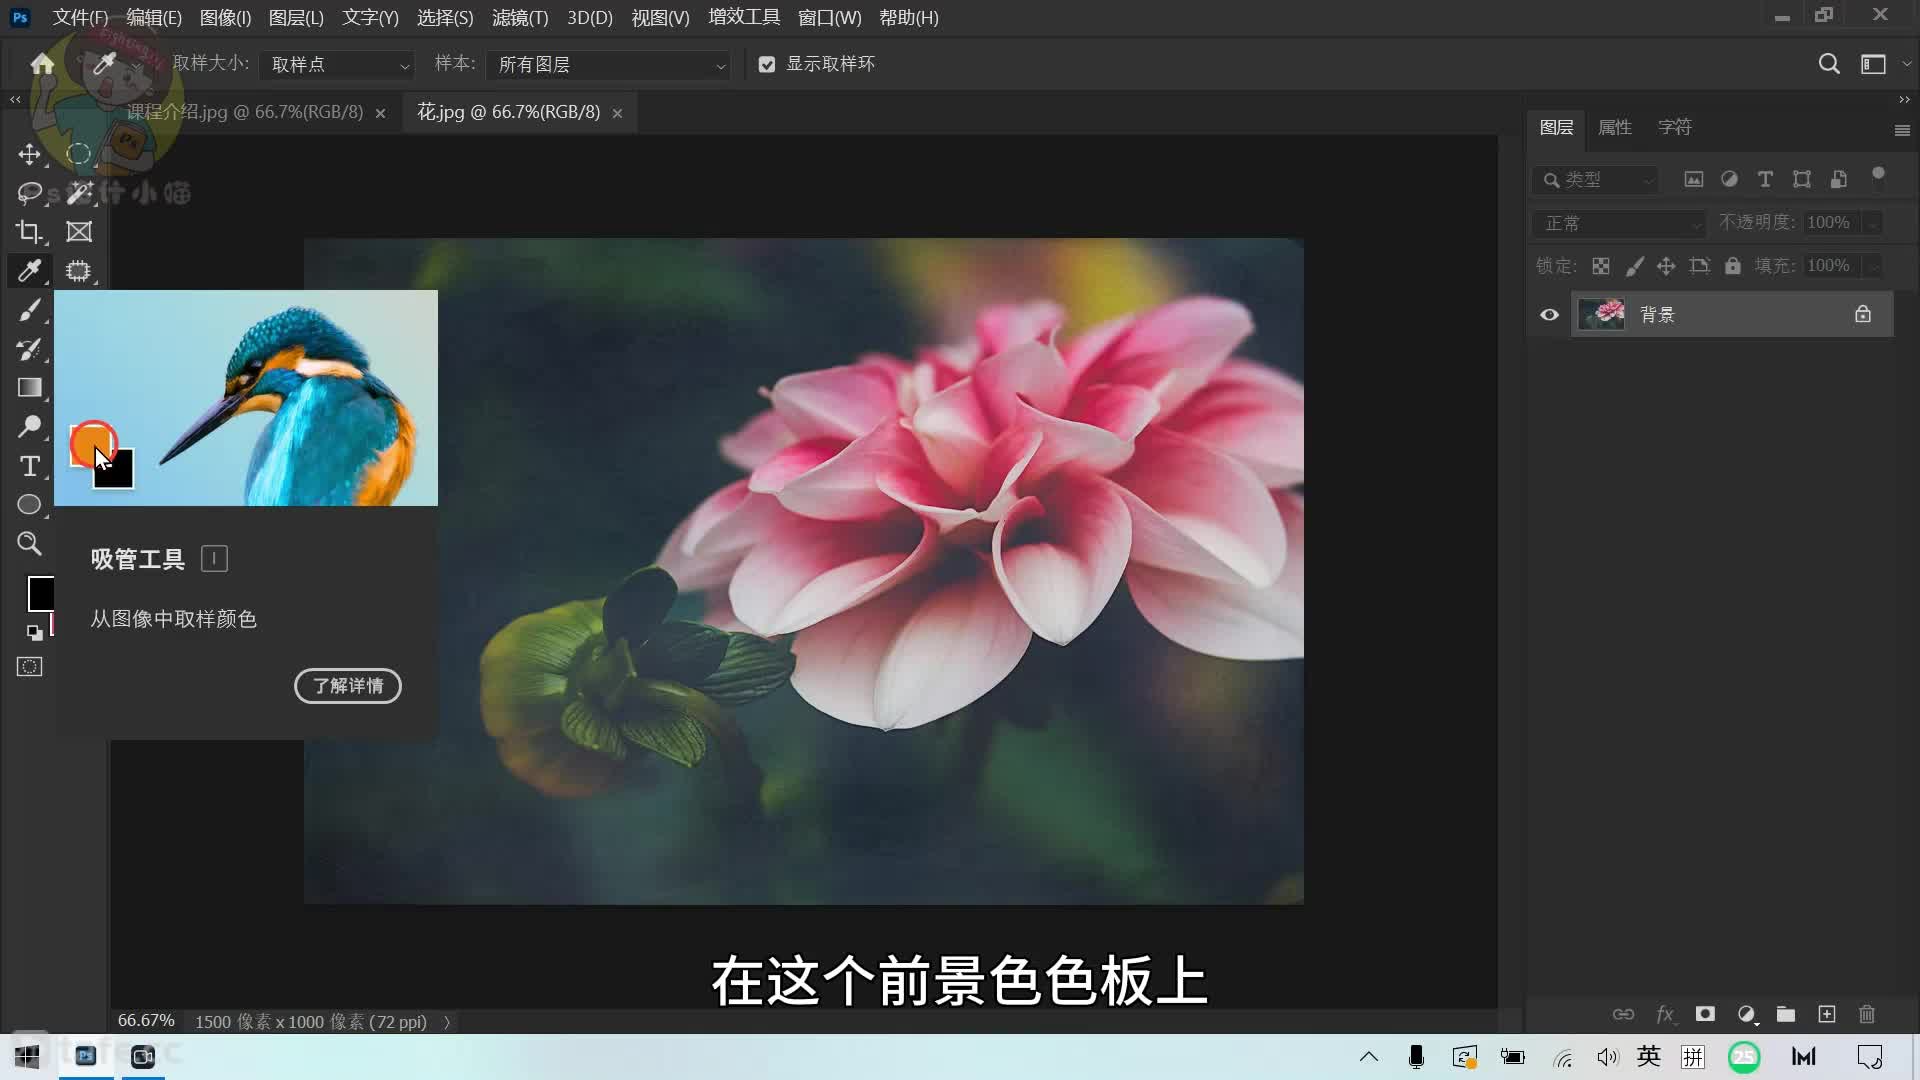Delete layer with trash icon

[1867, 1014]
